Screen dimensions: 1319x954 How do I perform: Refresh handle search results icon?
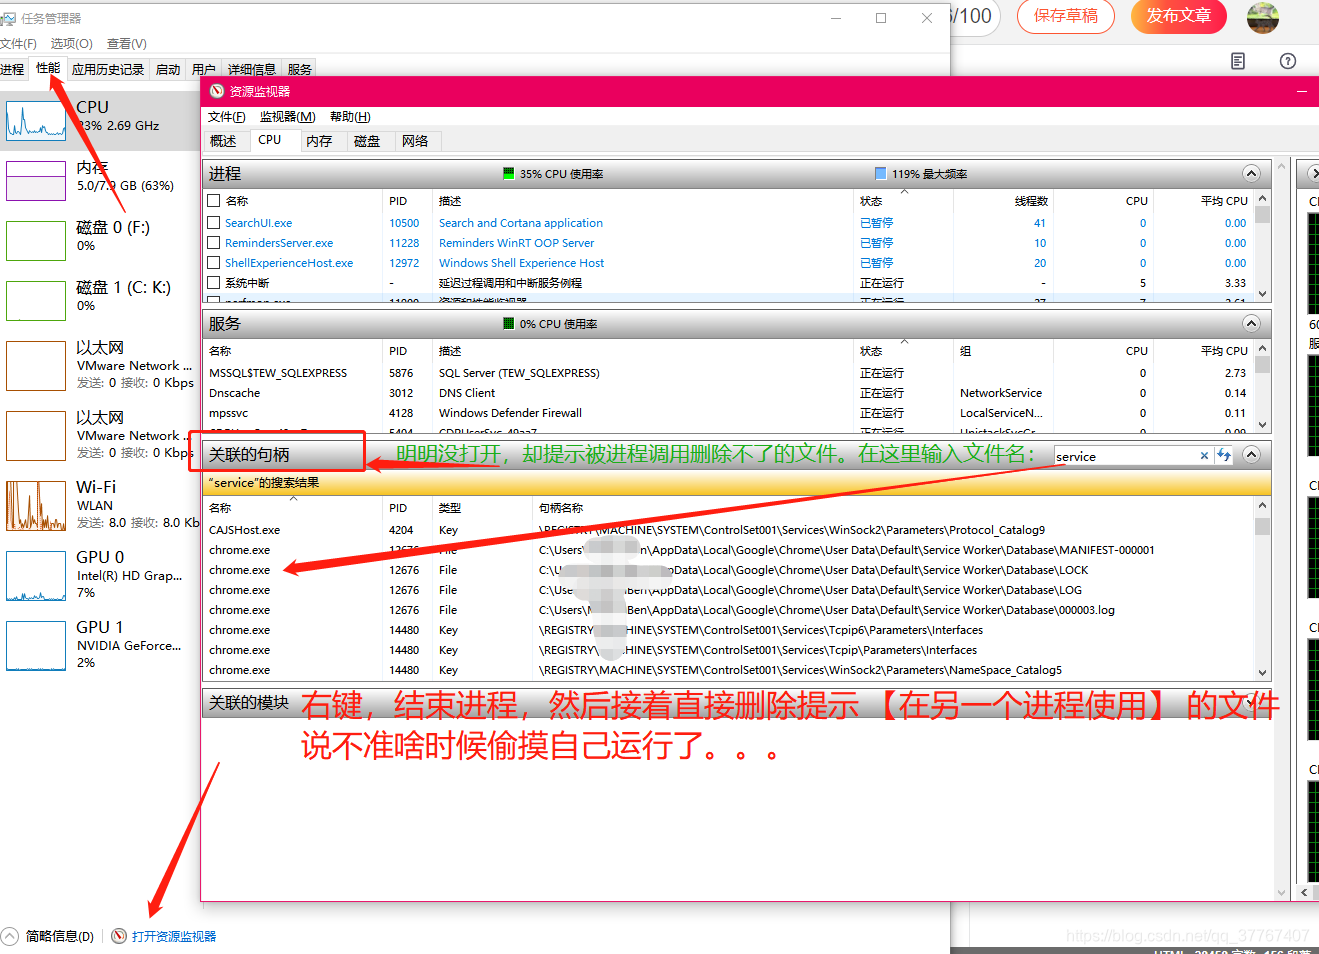point(1224,455)
